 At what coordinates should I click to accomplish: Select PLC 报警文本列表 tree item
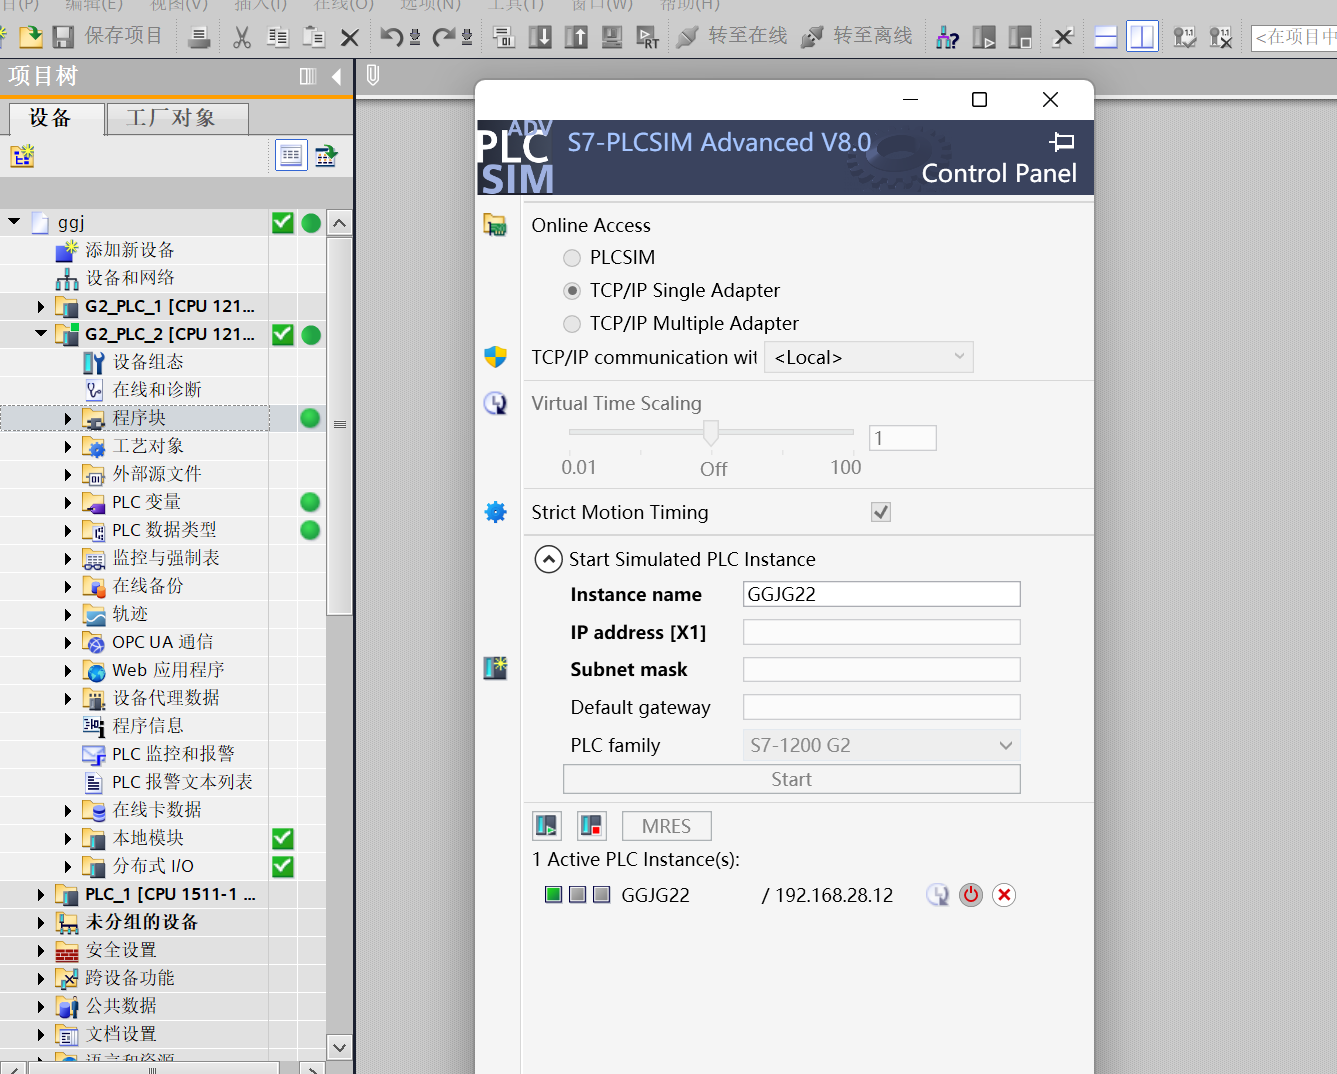coord(182,782)
